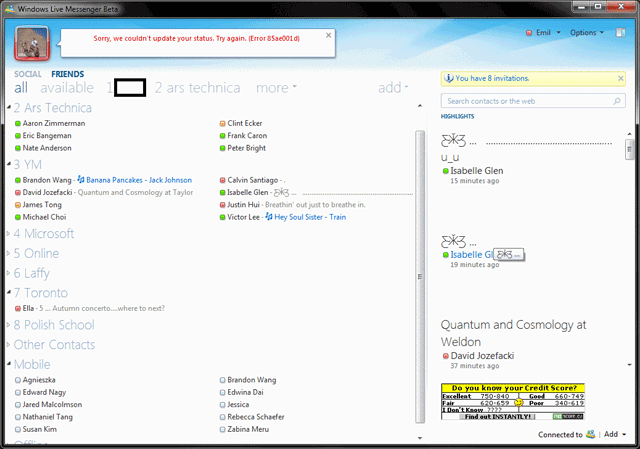Select the '2 ars technica' filter
This screenshot has height=449, width=640.
(x=197, y=88)
